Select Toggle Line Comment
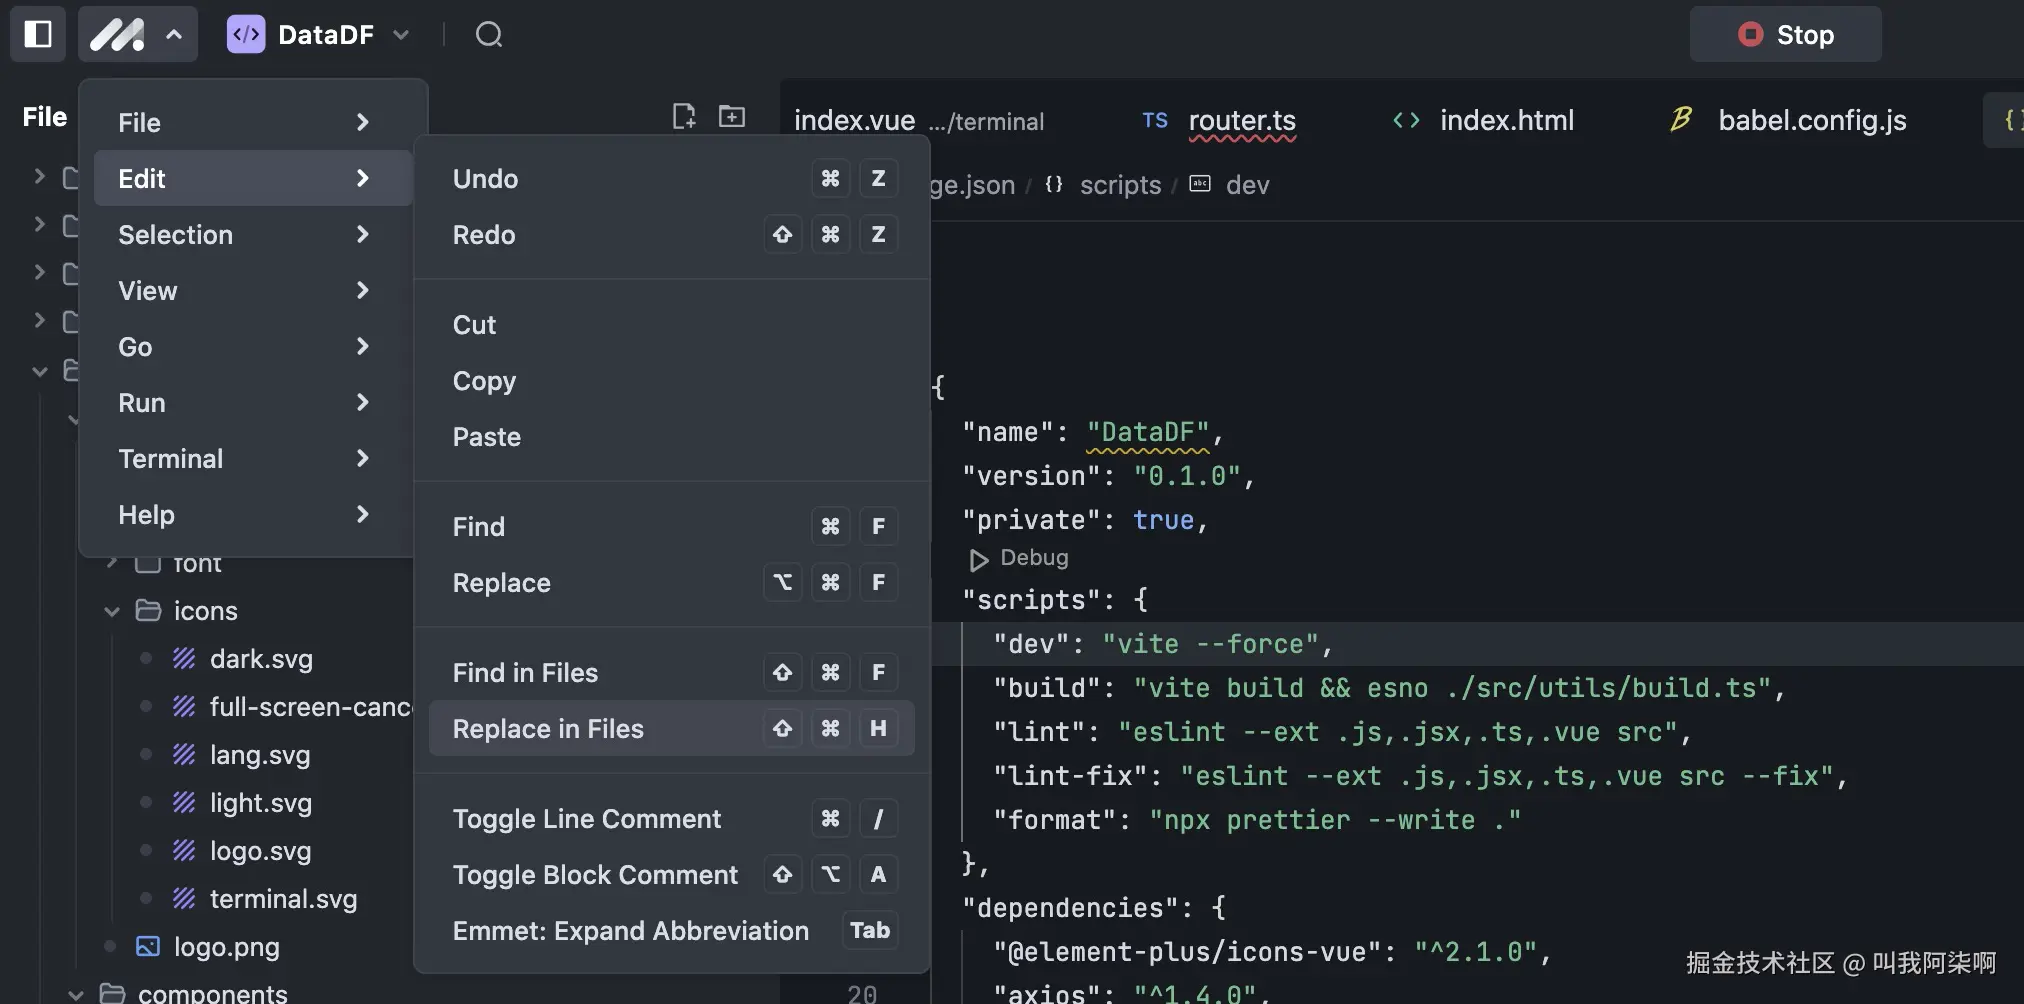2024x1004 pixels. click(x=587, y=819)
